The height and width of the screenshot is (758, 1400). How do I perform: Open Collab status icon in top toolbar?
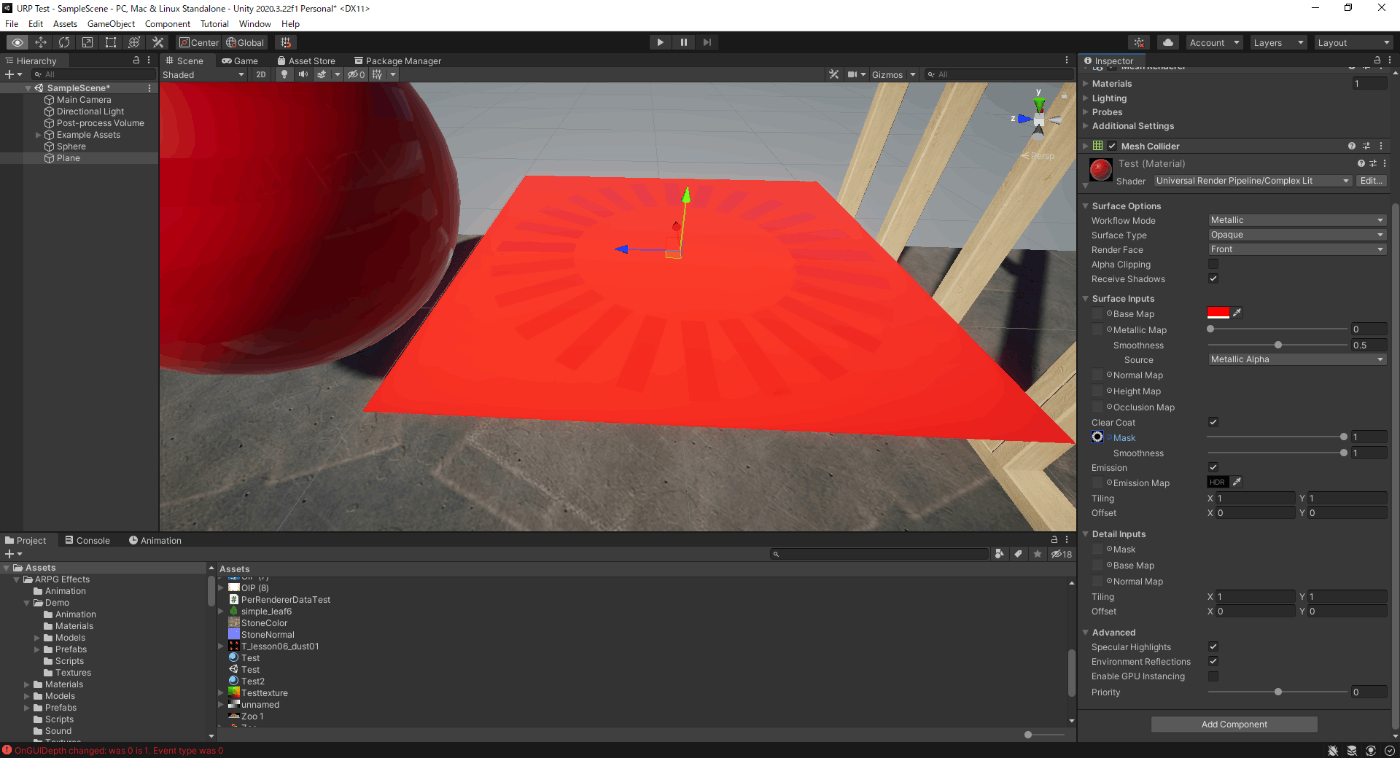click(x=1139, y=43)
